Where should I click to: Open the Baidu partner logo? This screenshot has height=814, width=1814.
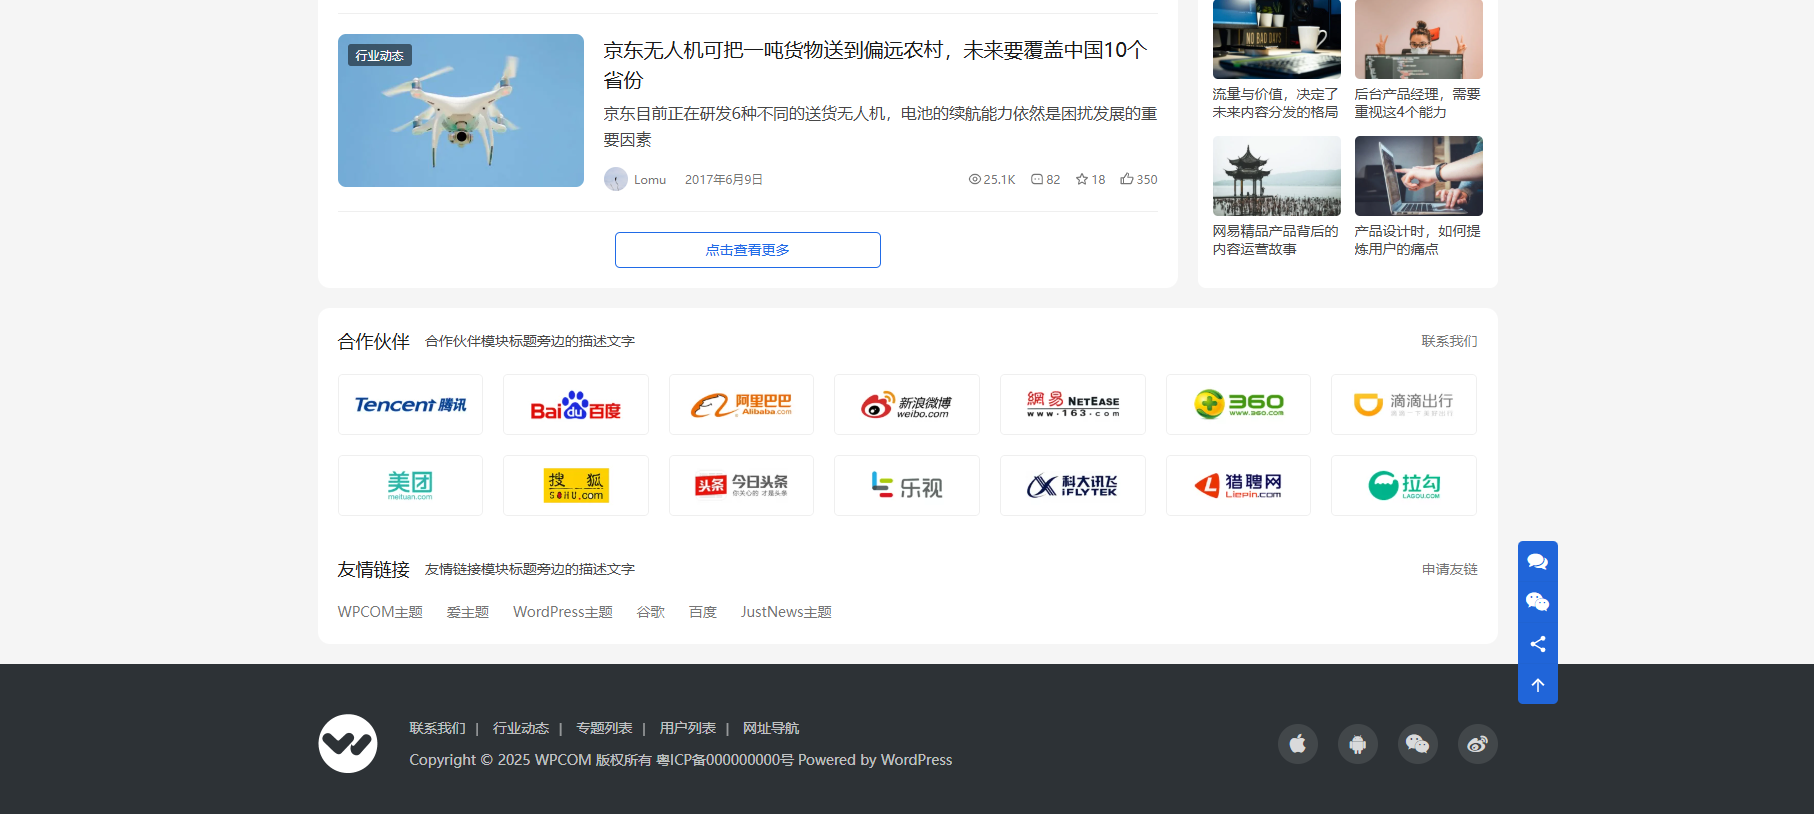pos(576,404)
